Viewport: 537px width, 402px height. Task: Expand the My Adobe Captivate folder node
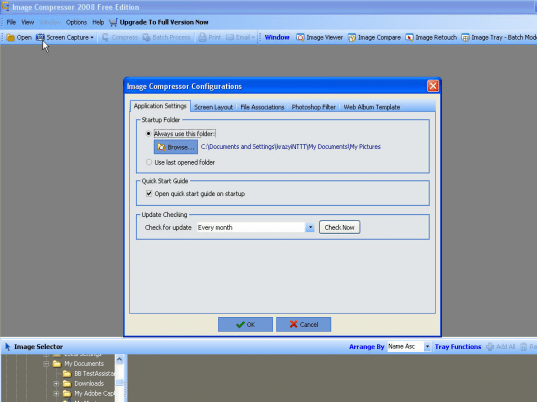point(57,393)
